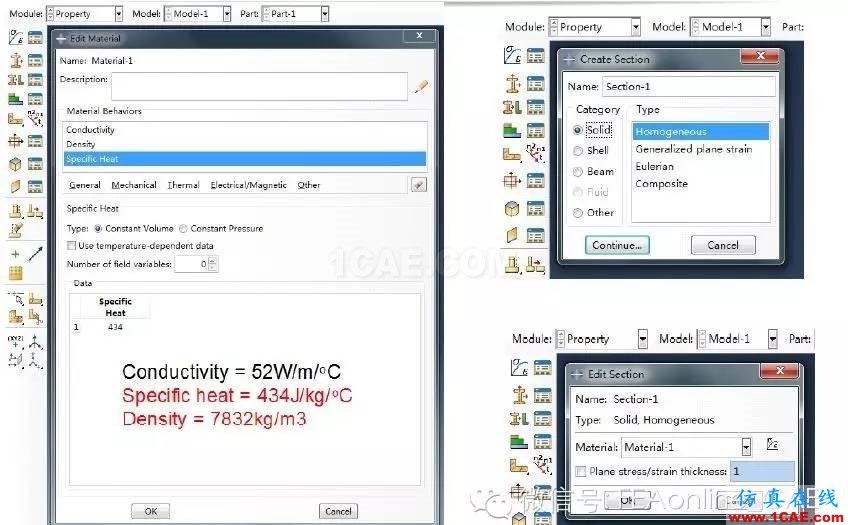Select Constant Volume specific heat type

[98, 229]
